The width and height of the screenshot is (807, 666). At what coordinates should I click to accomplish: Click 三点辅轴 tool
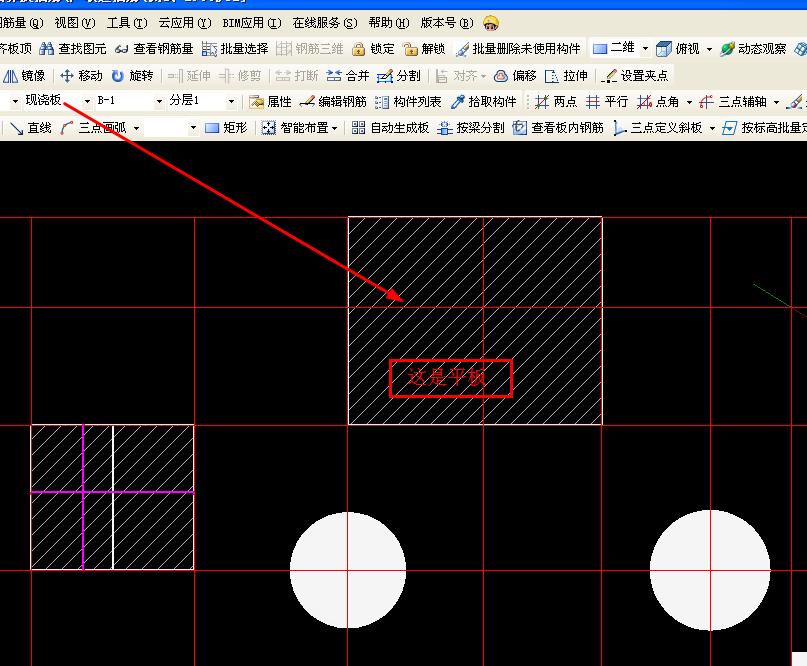tap(733, 102)
